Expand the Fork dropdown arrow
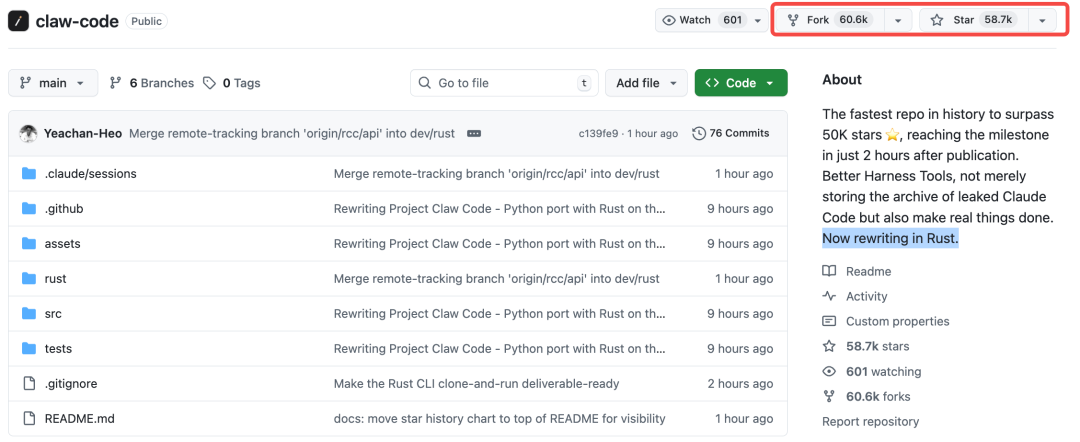The height and width of the screenshot is (442, 1080). (x=897, y=20)
